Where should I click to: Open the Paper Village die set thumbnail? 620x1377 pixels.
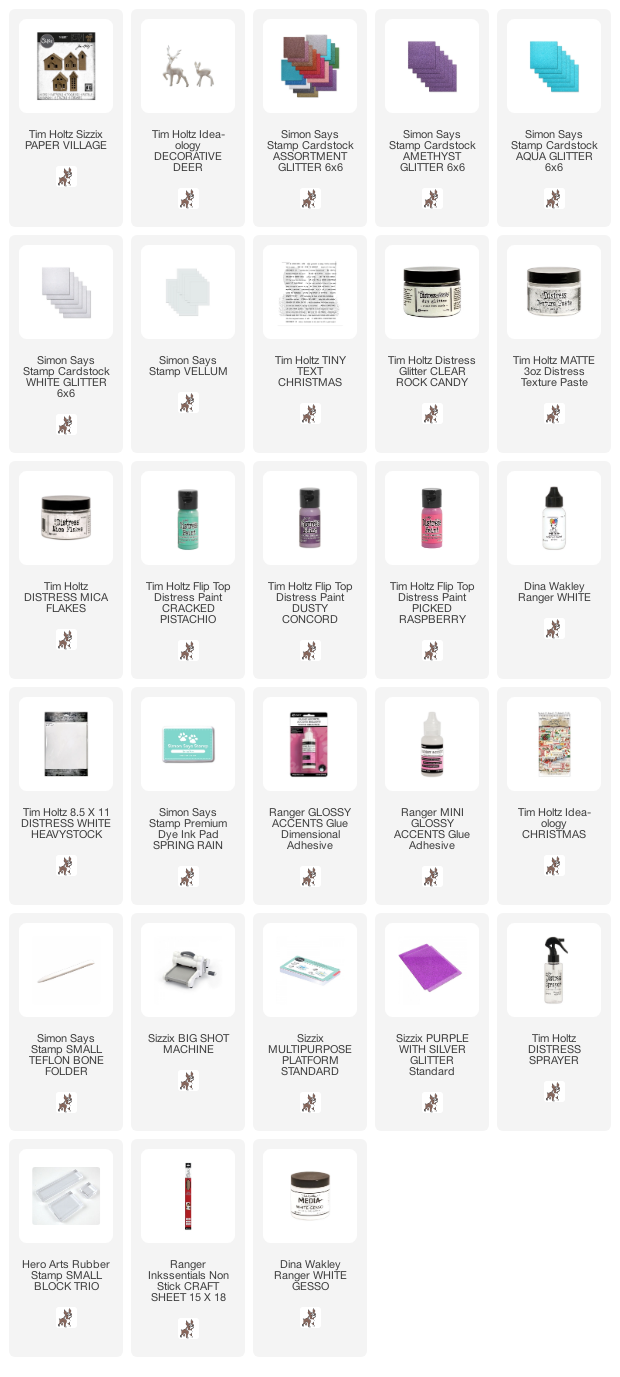66,66
